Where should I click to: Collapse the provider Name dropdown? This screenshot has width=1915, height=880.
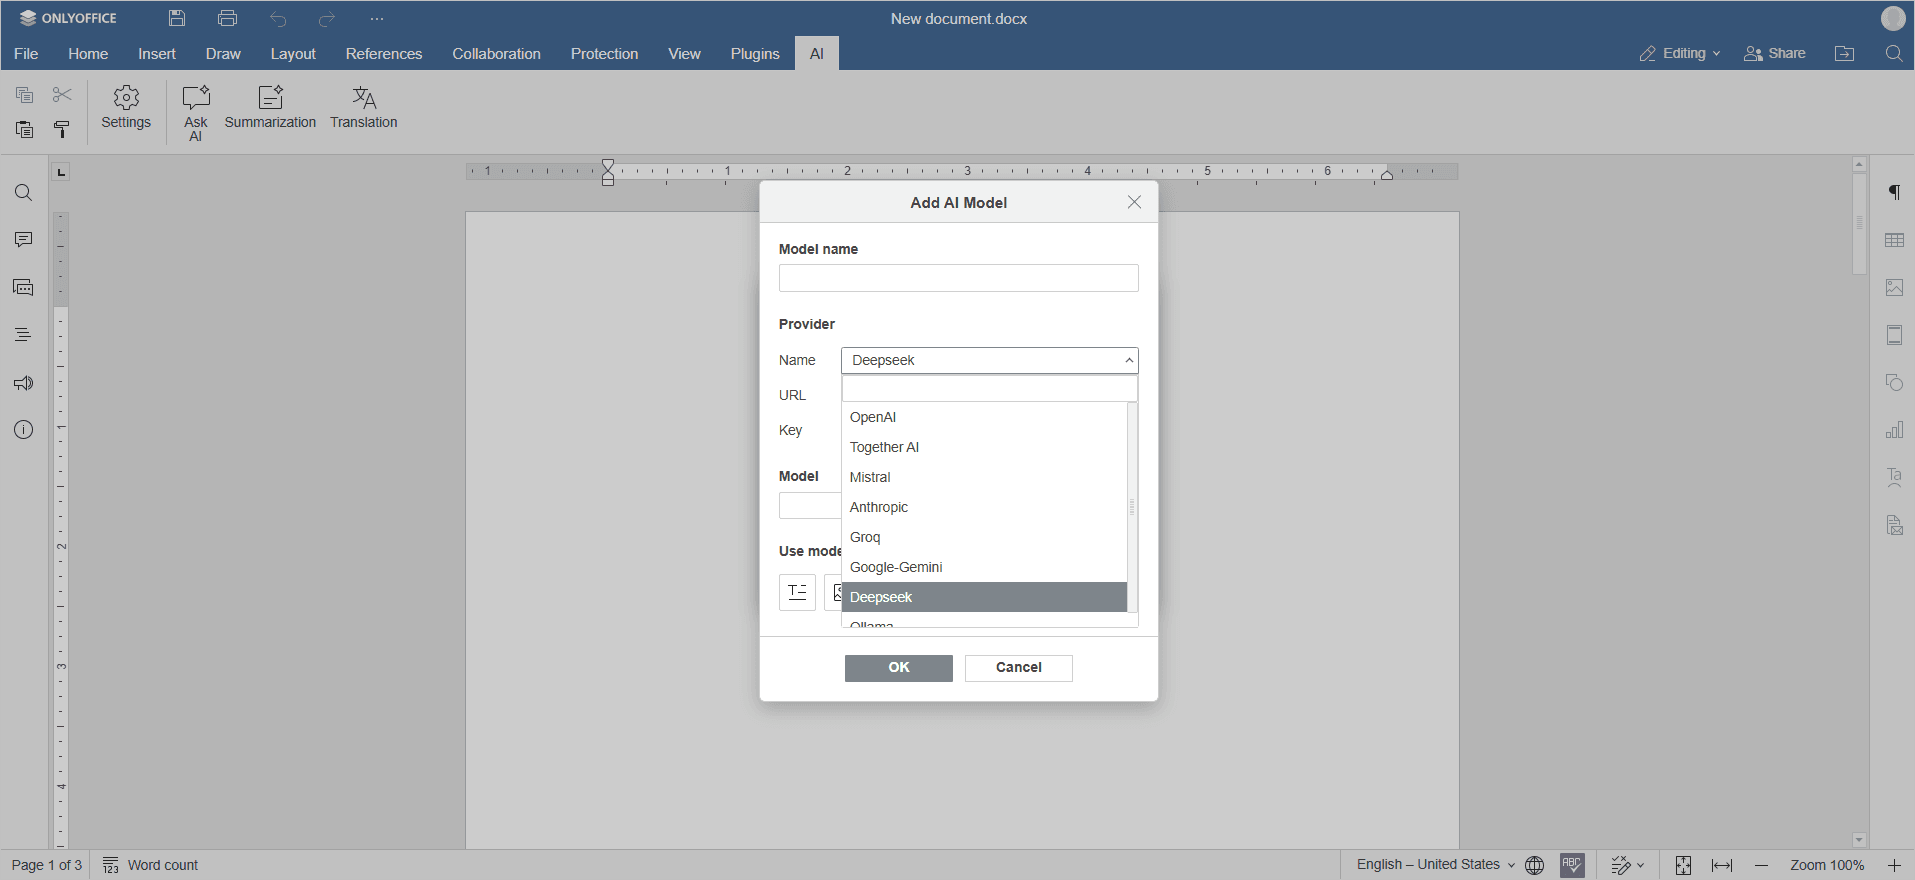[x=1129, y=360]
